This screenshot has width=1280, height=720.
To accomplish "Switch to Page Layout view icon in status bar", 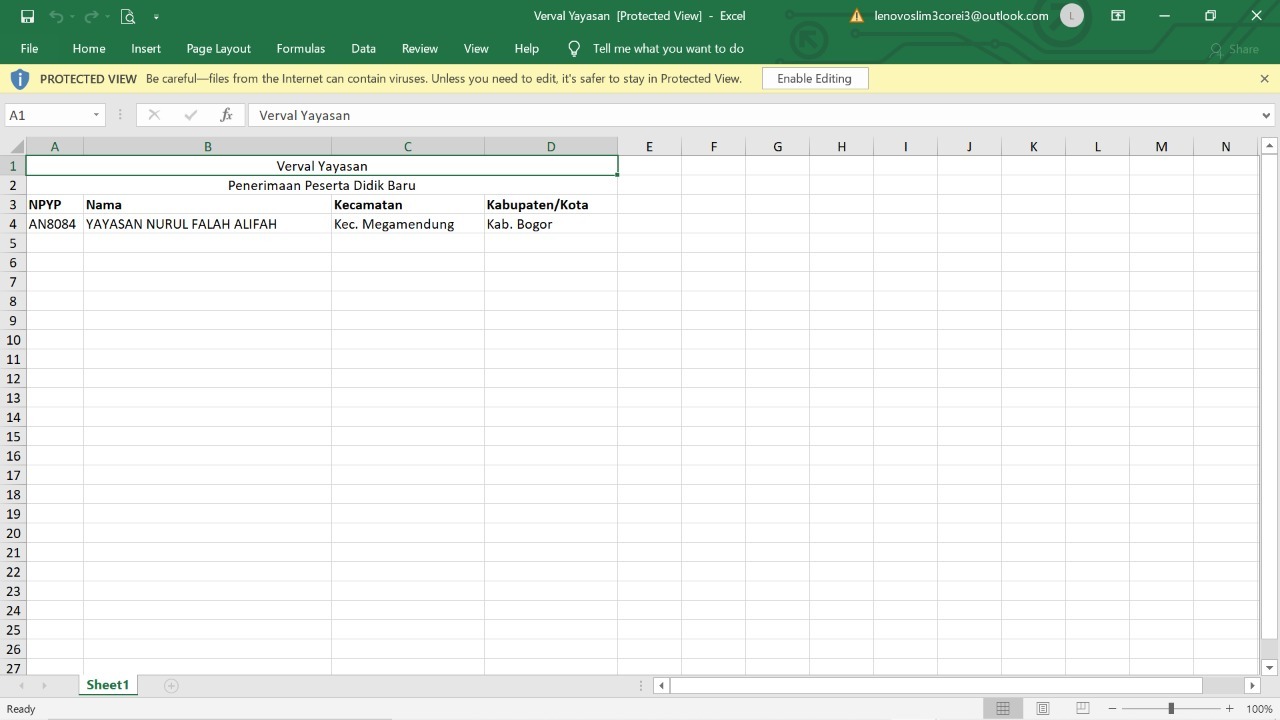I will click(x=1043, y=708).
